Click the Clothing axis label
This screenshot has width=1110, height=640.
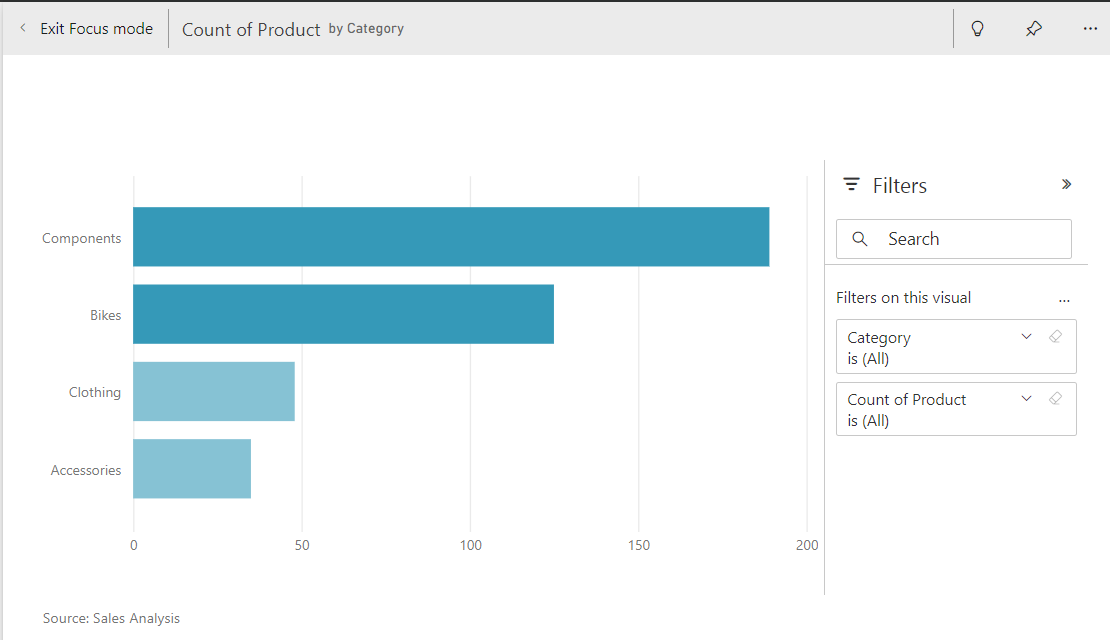click(95, 393)
